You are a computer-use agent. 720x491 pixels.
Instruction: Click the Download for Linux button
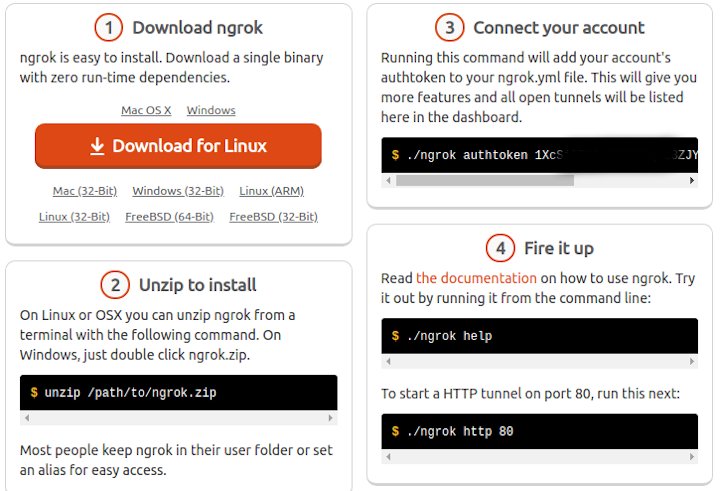(178, 146)
